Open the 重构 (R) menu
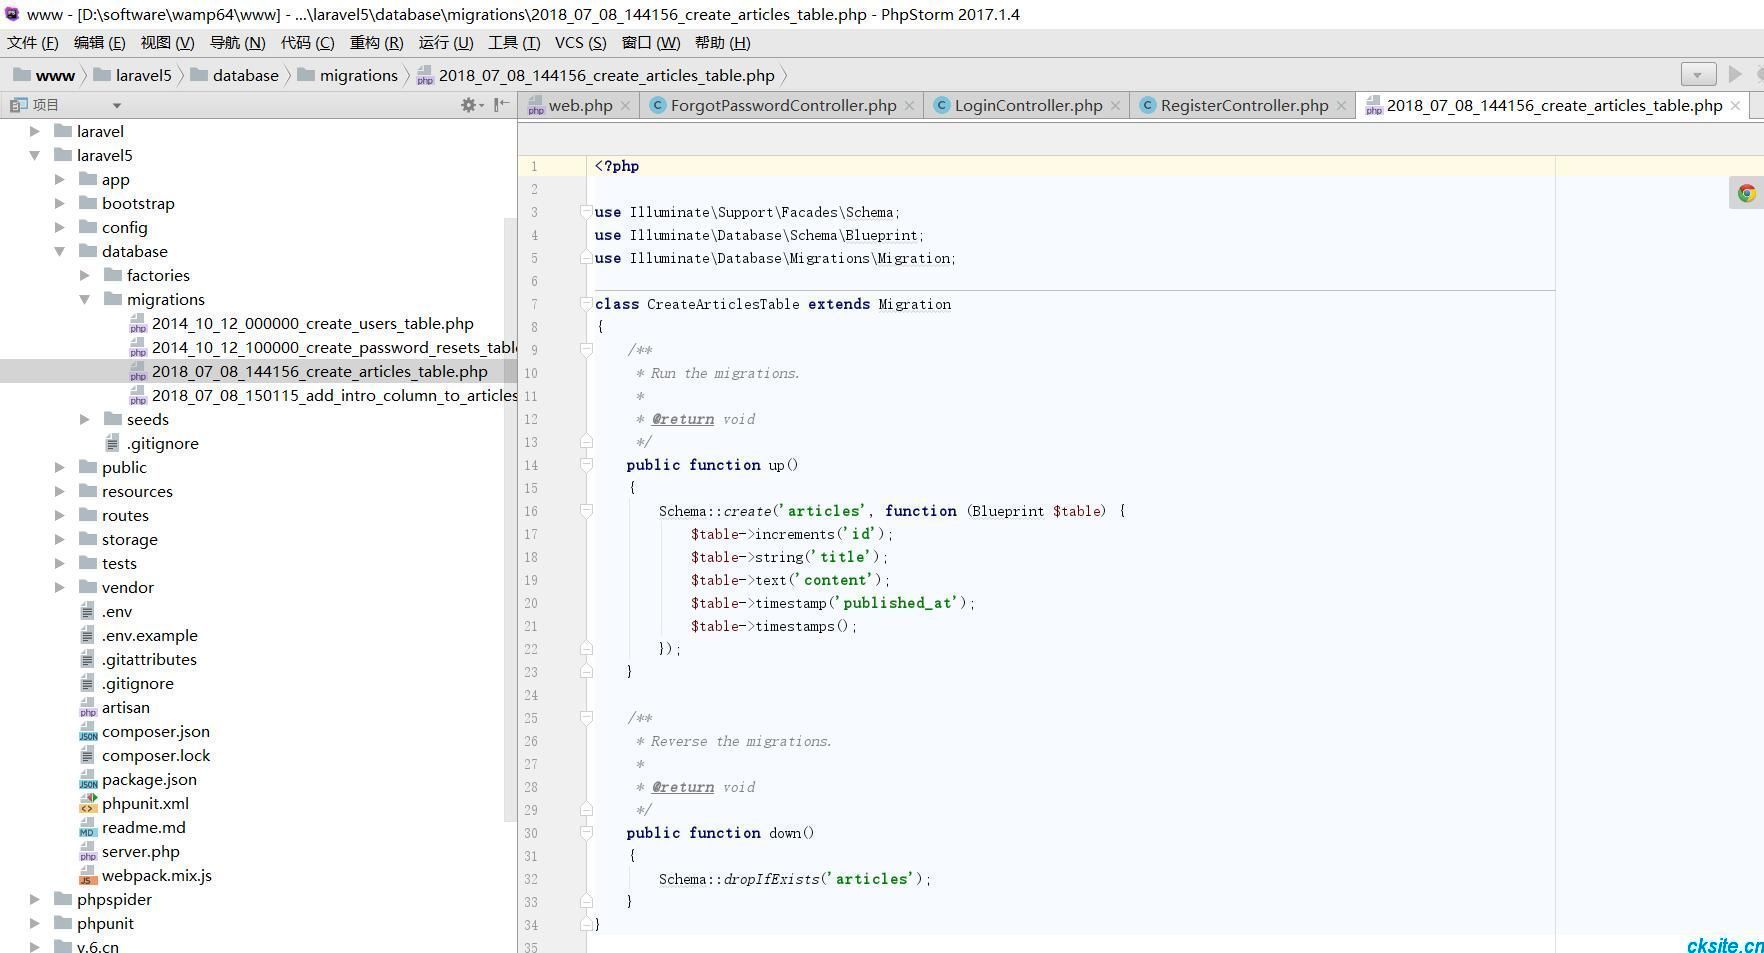 click(376, 42)
